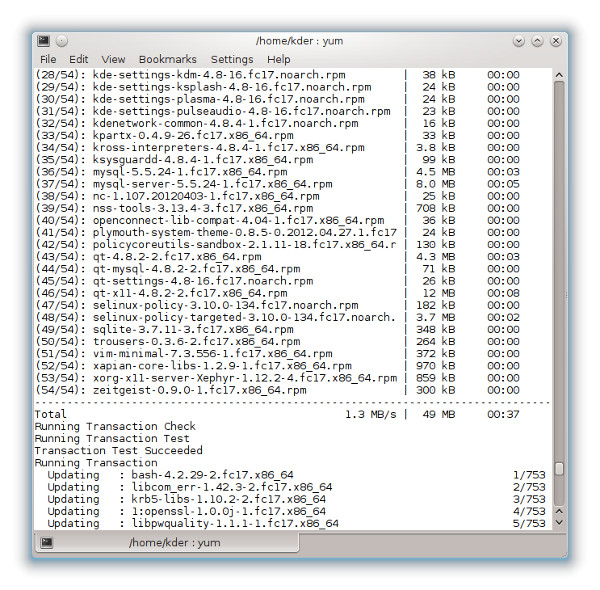The image size is (600, 590).
Task: Close the Konsole window
Action: (x=556, y=41)
